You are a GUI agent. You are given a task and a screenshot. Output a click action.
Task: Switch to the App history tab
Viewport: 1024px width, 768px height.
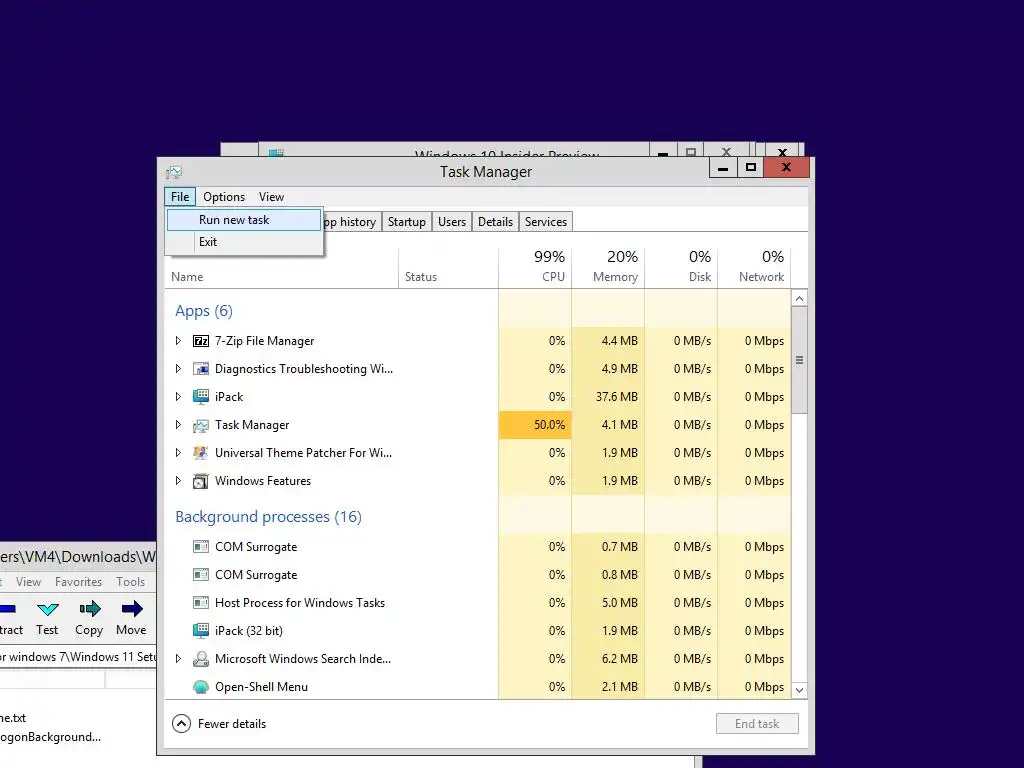352,222
